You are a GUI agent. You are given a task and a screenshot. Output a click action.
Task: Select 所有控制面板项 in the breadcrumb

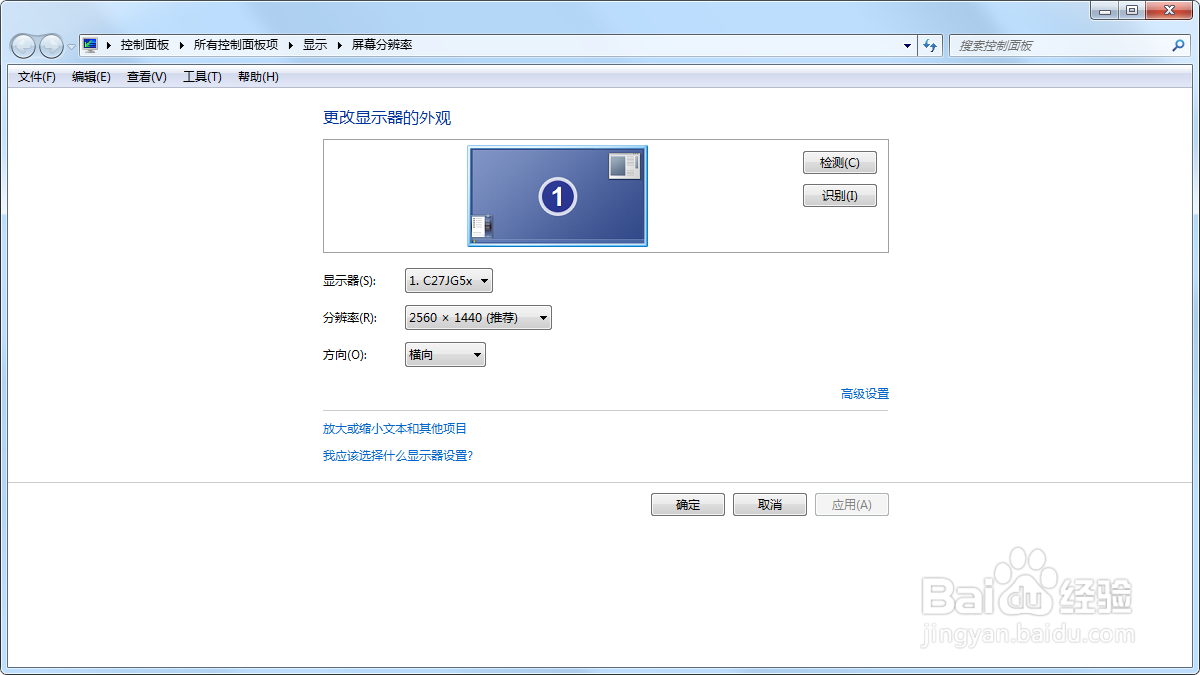tap(236, 45)
